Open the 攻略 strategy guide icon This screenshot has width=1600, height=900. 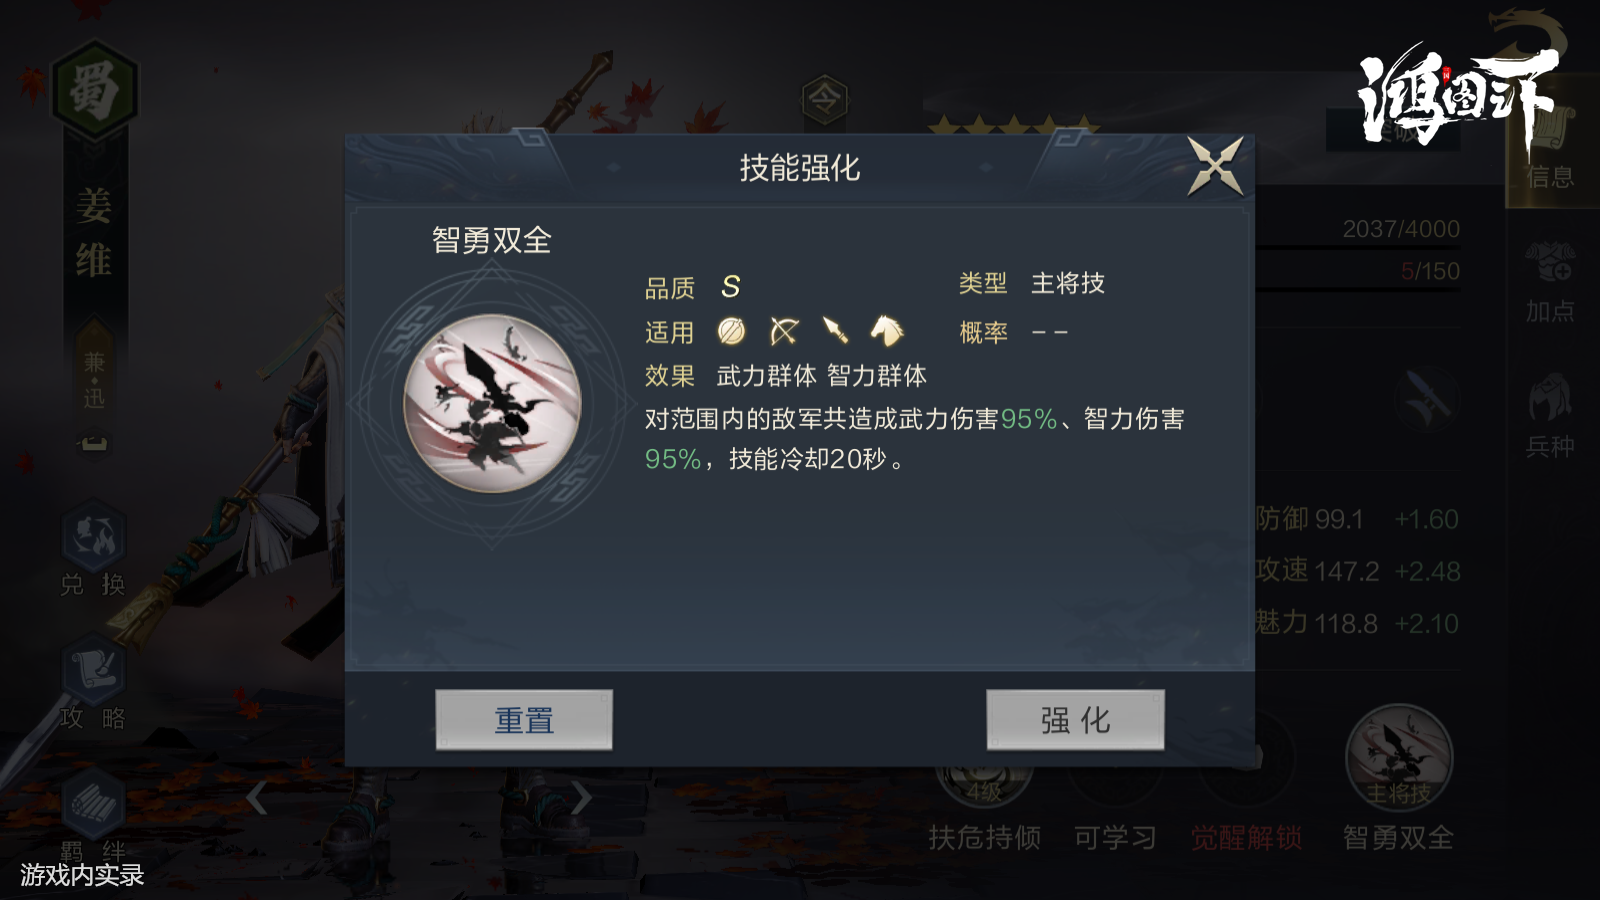93,682
